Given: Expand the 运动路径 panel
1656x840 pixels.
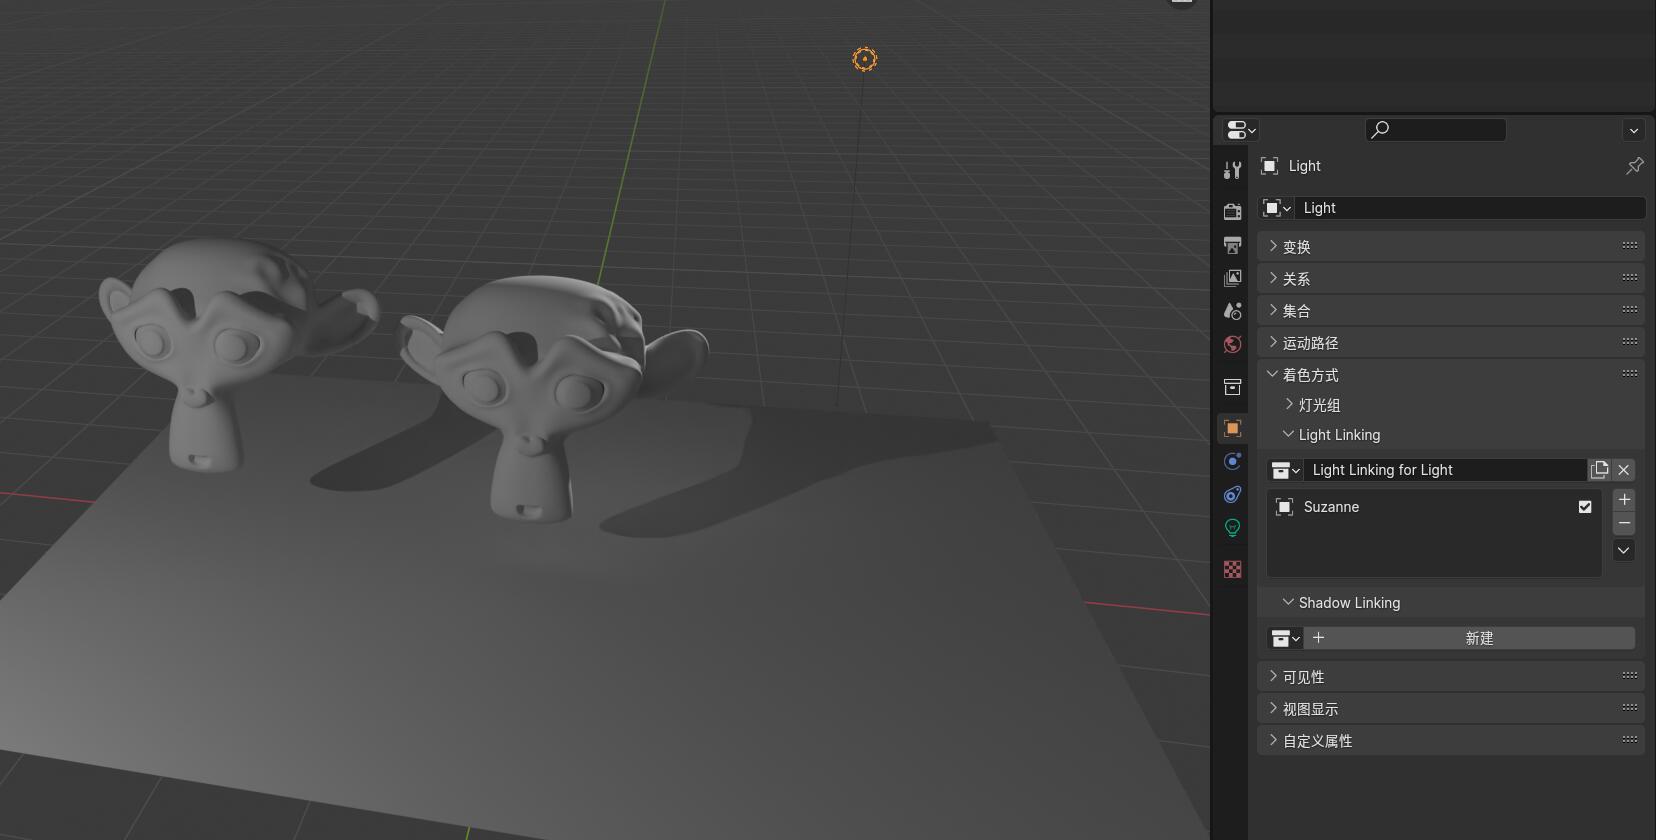Looking at the screenshot, I should coord(1450,342).
